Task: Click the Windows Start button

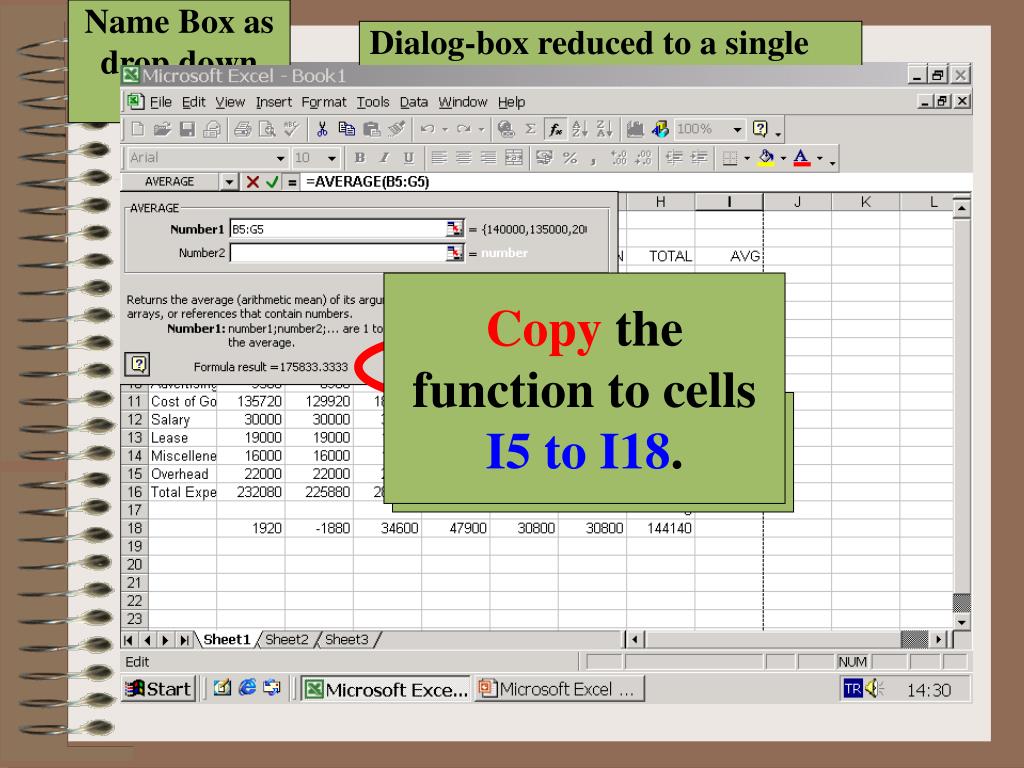Action: 157,689
